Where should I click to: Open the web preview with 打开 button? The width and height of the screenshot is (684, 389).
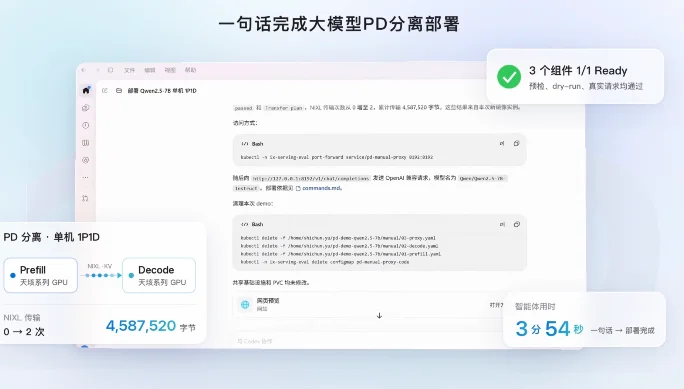tap(496, 305)
